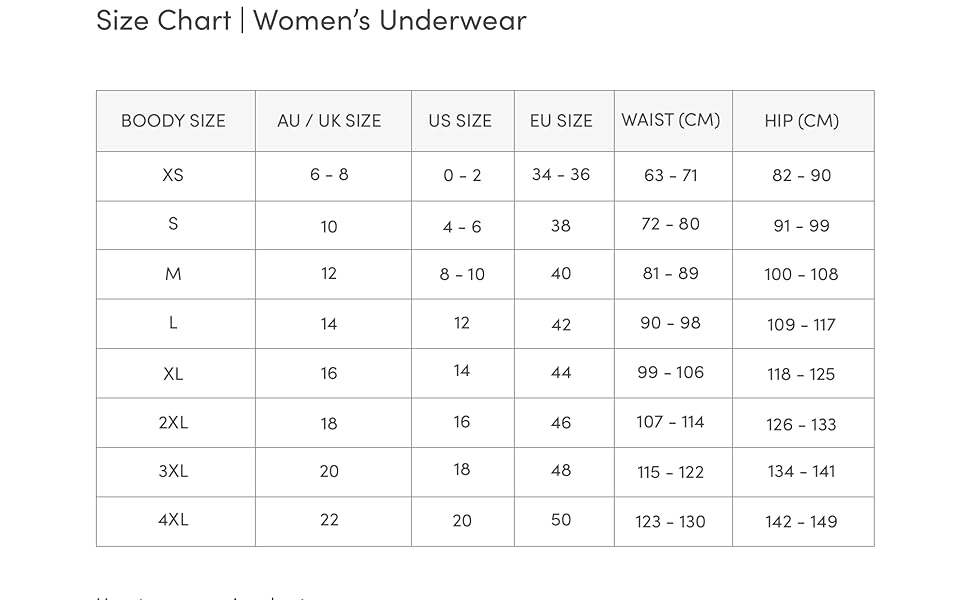Image resolution: width=970 pixels, height=600 pixels.
Task: Click the Size Chart Women's Underwear heading
Action: tap(311, 20)
